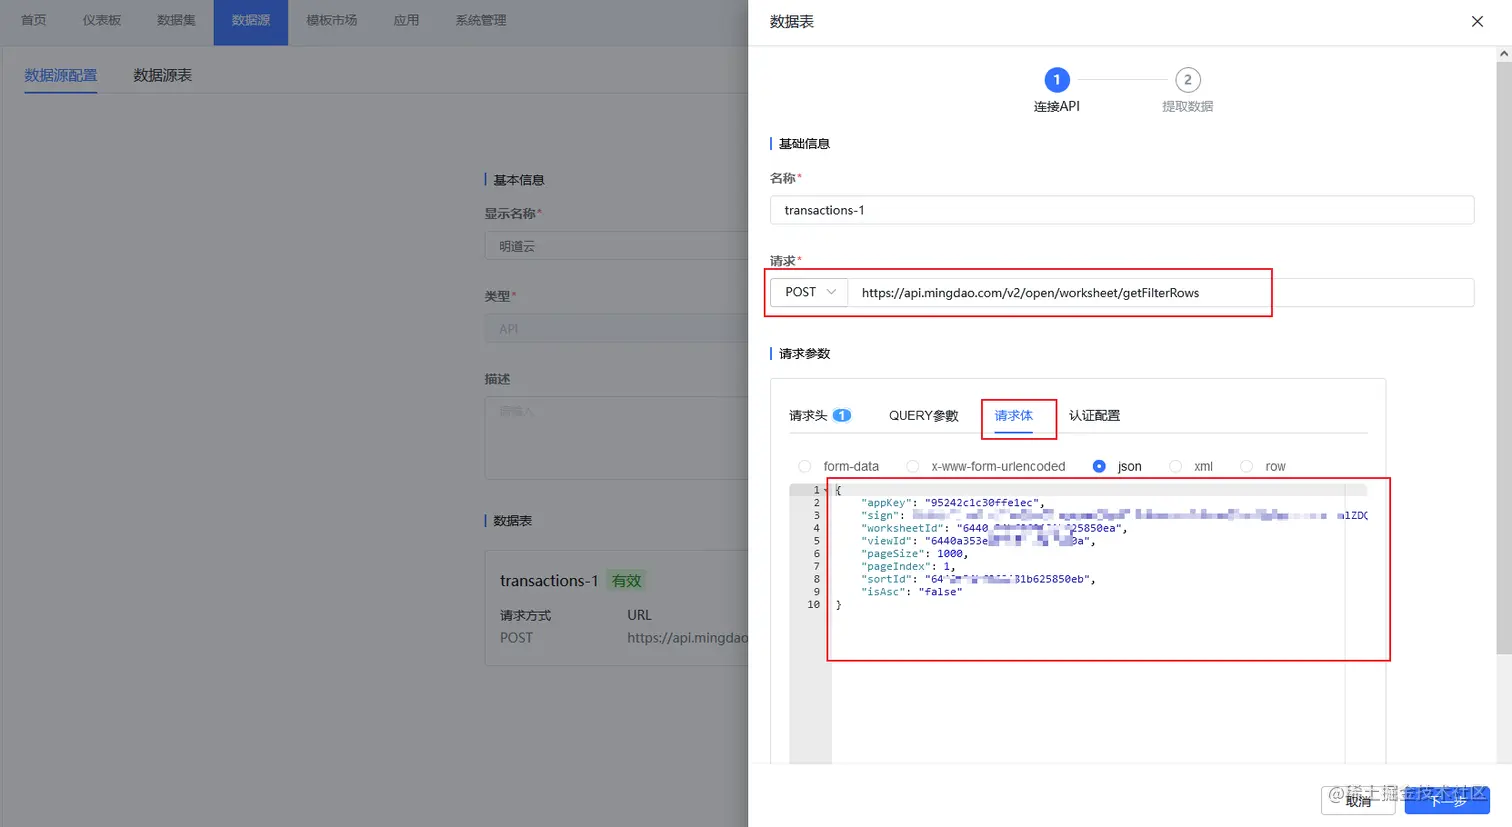Select the form-data radio option

coord(805,466)
